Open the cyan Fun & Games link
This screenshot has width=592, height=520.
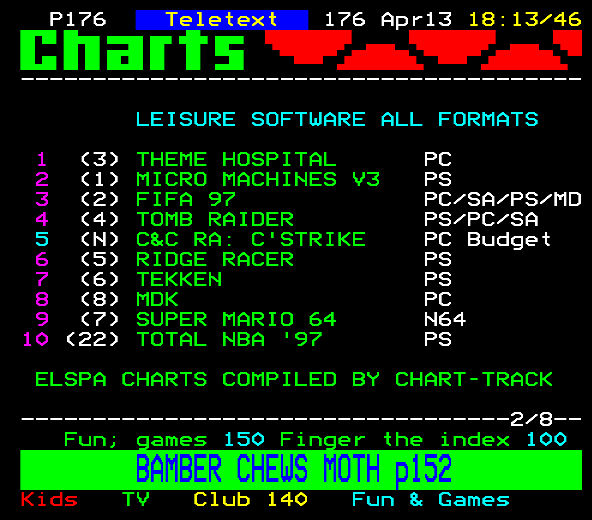(430, 500)
